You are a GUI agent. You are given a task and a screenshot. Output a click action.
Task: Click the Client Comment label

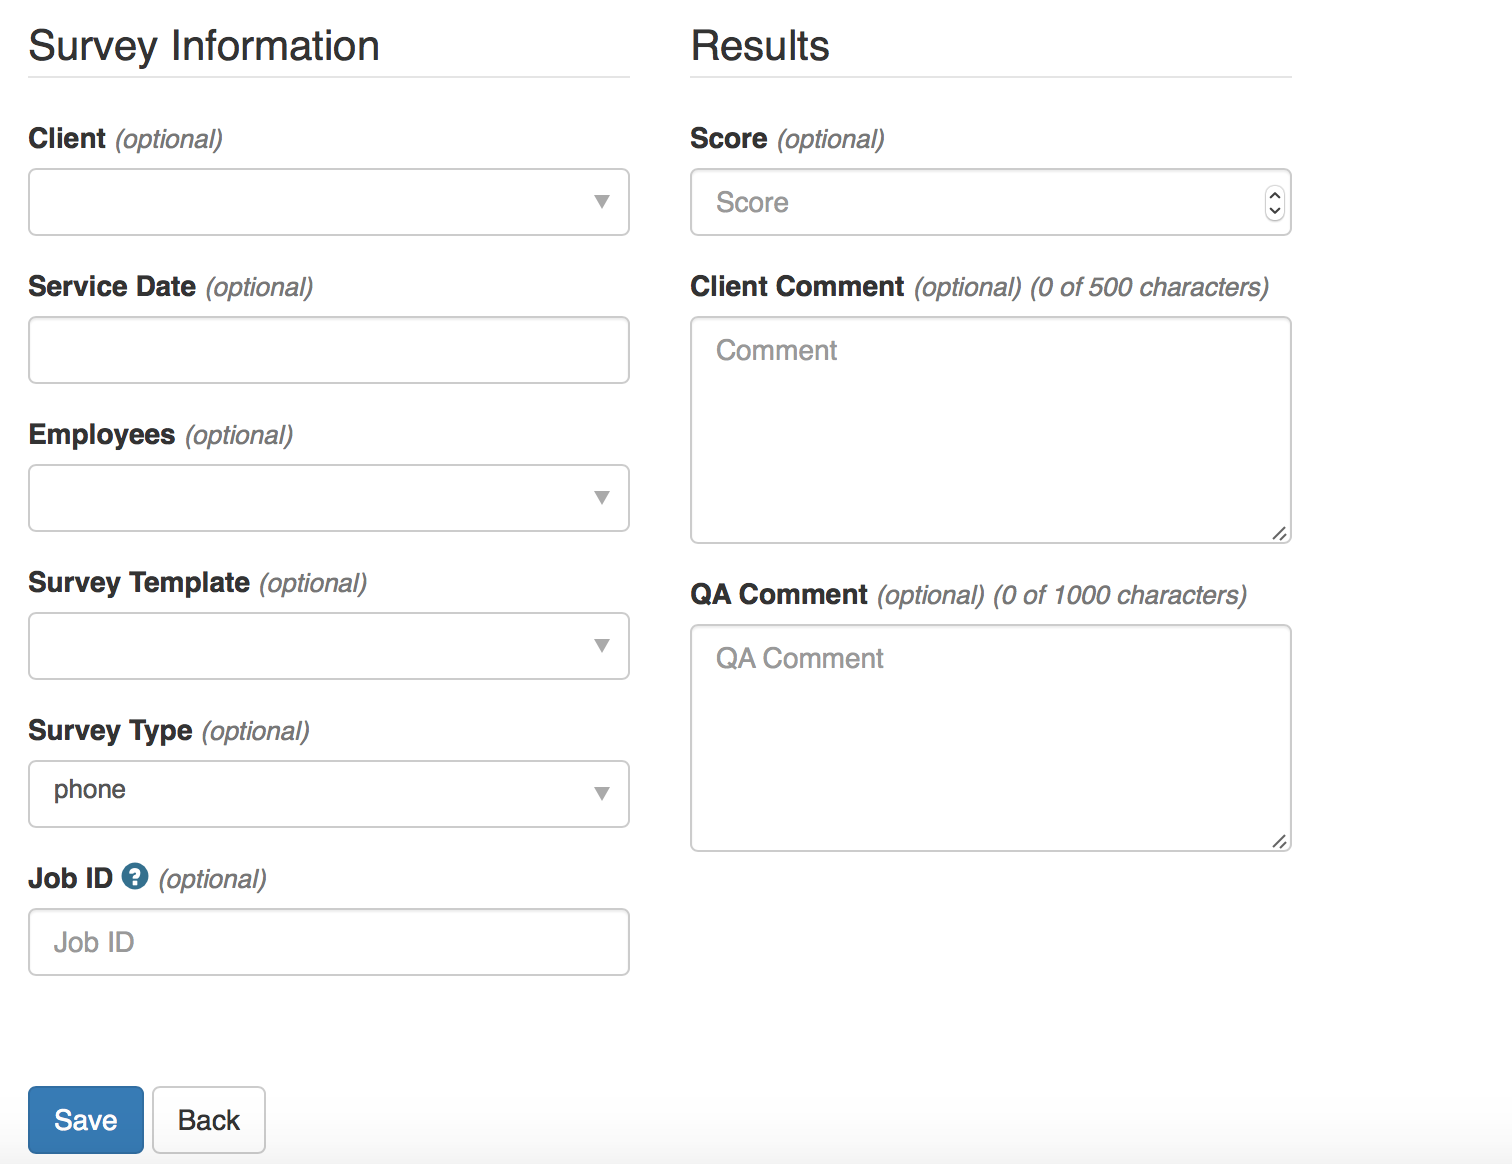(797, 286)
